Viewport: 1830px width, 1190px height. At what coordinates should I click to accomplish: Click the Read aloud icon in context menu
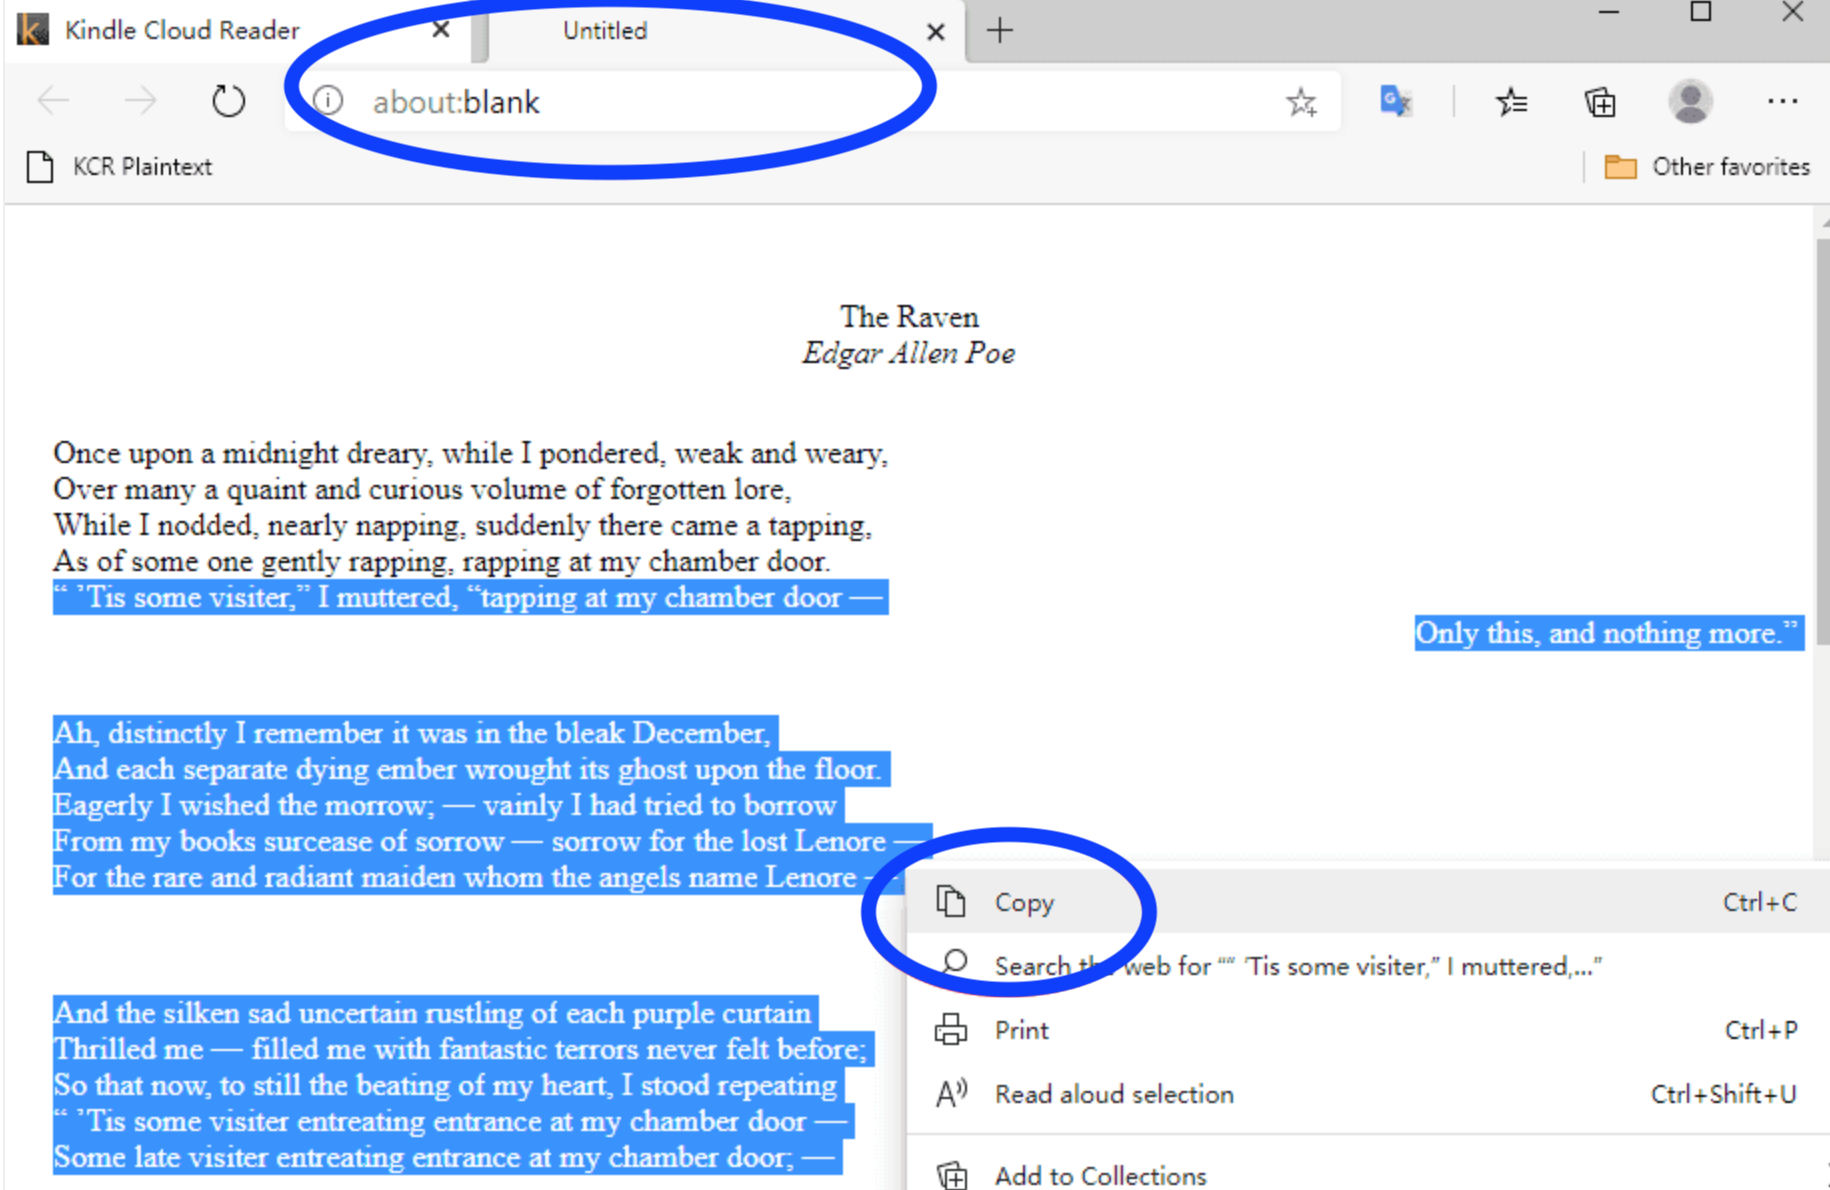click(951, 1093)
